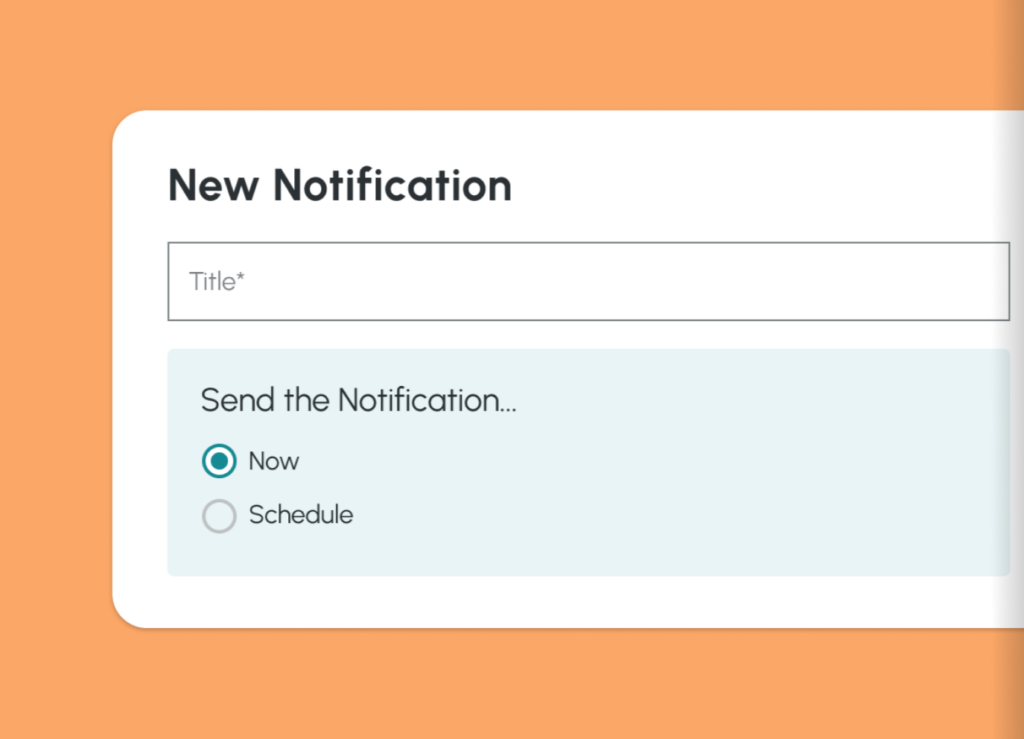Image resolution: width=1024 pixels, height=739 pixels.
Task: Select the Now radio button
Action: point(219,461)
